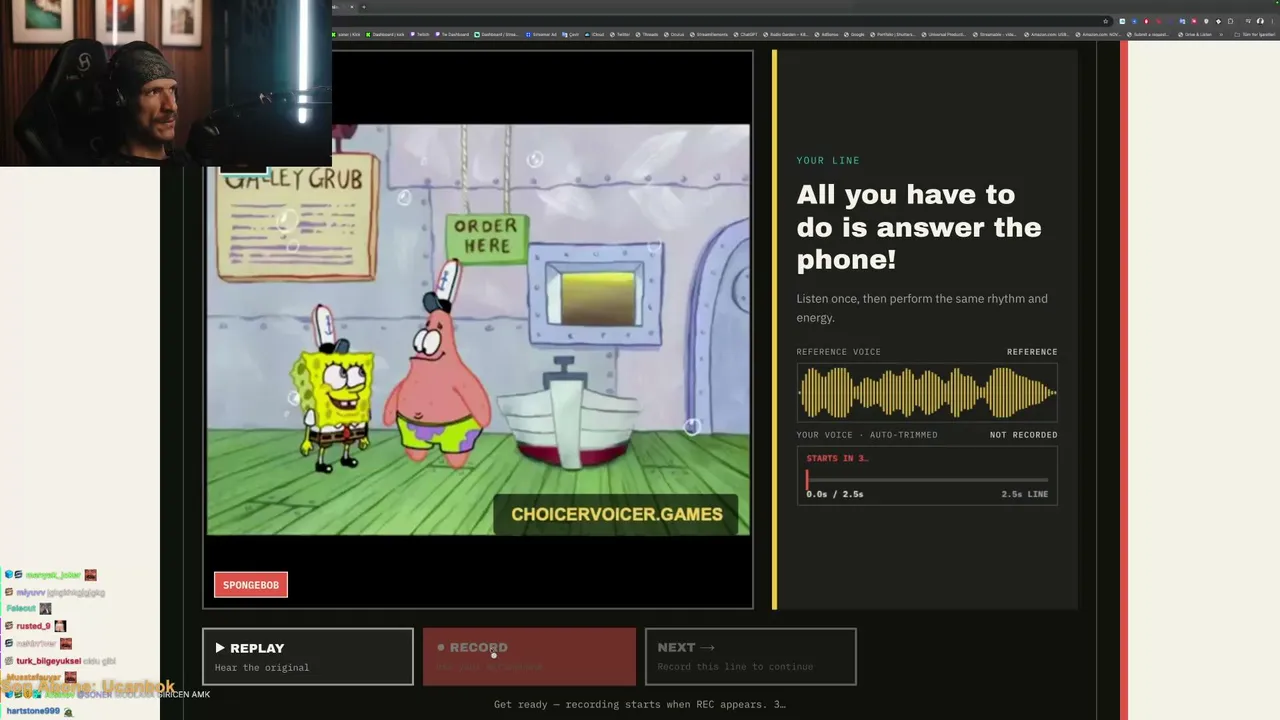Bookmark this page with the star icon

(x=1105, y=21)
